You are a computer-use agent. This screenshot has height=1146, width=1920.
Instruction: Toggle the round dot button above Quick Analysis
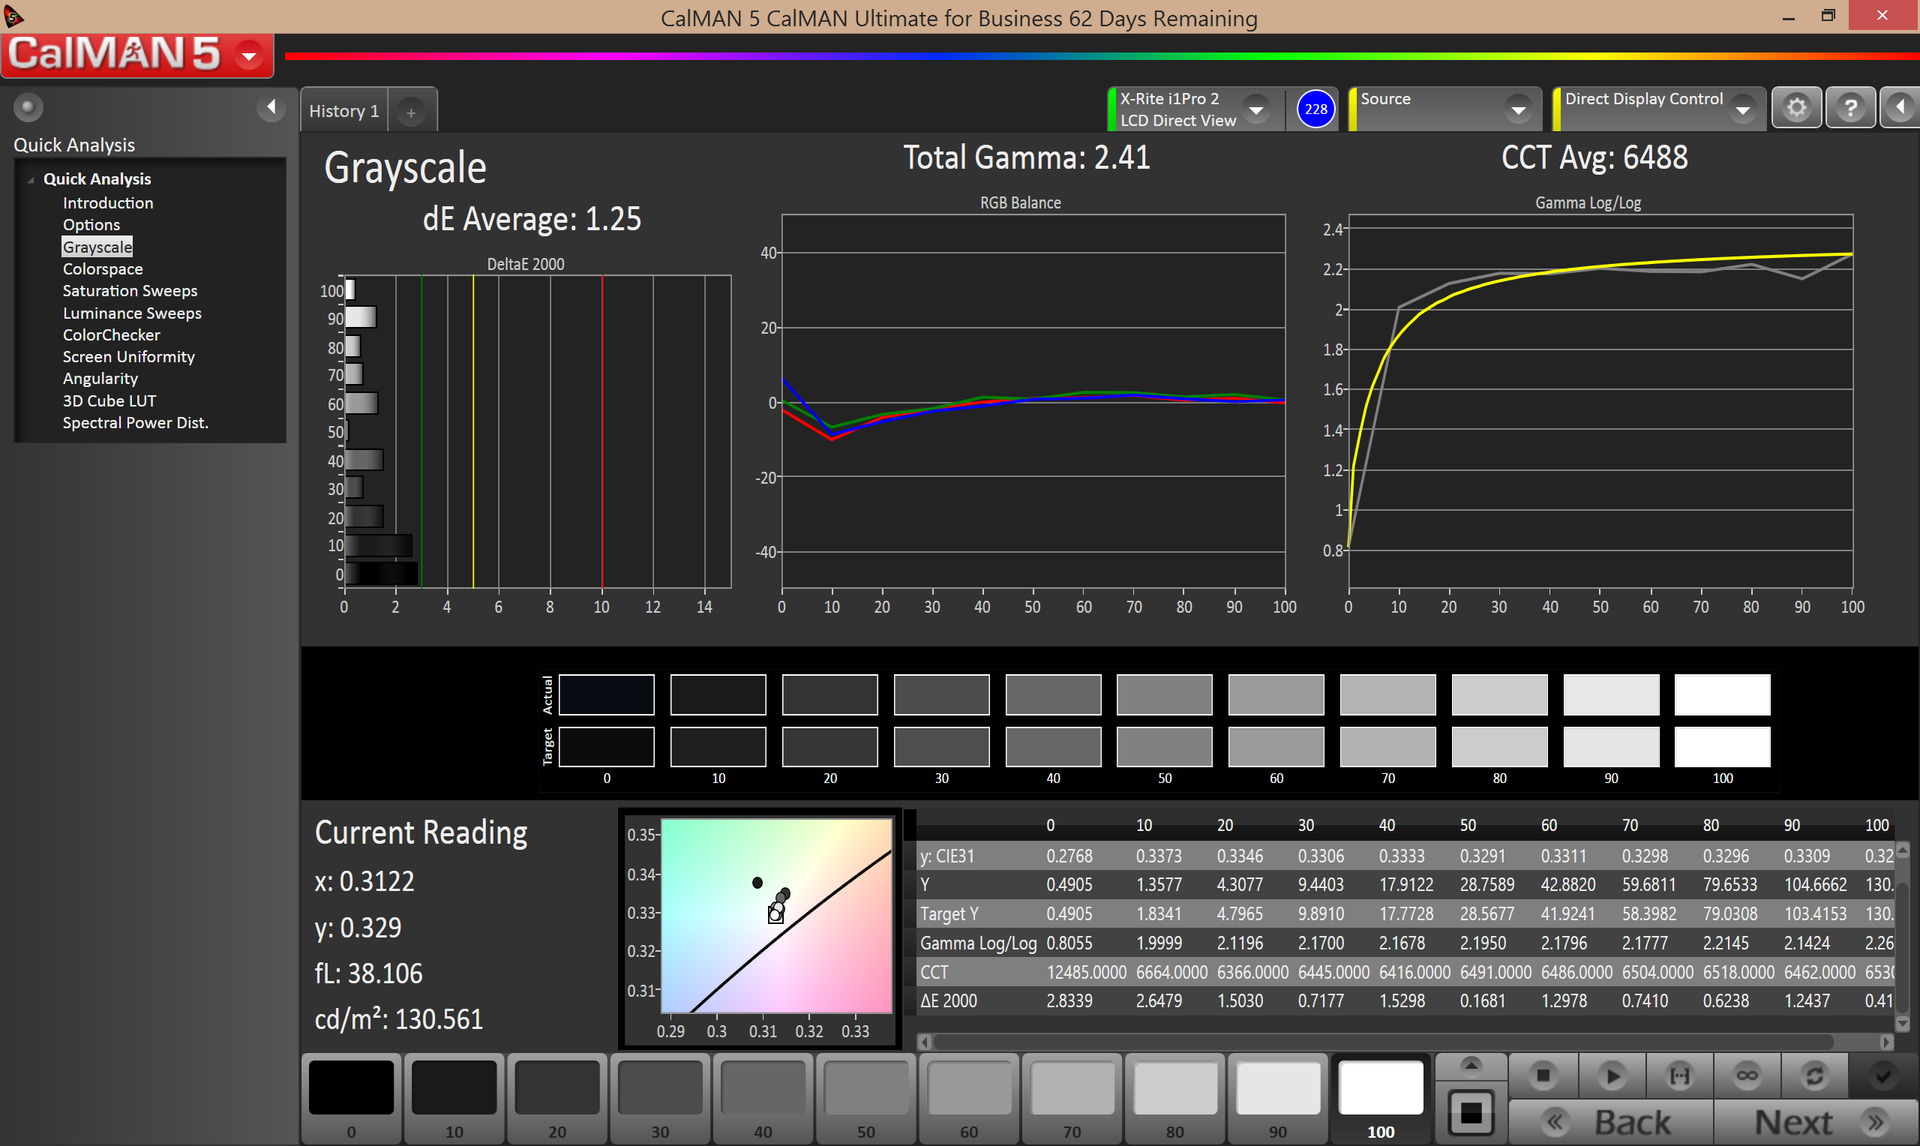(x=28, y=107)
